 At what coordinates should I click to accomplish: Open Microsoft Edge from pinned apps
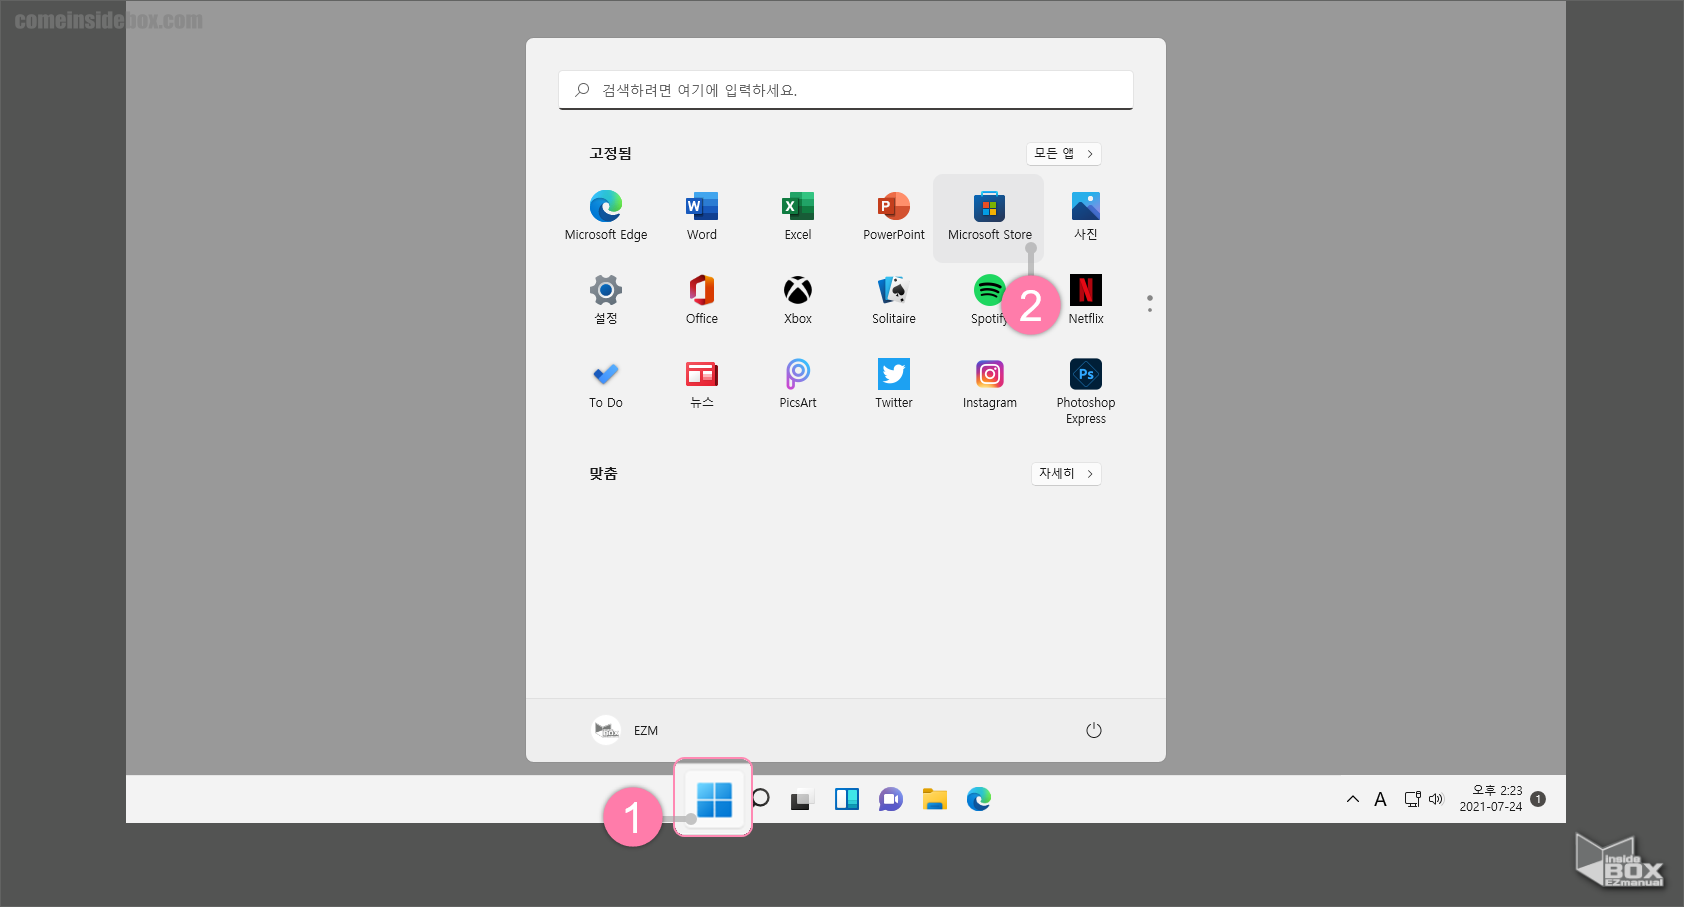tap(606, 216)
